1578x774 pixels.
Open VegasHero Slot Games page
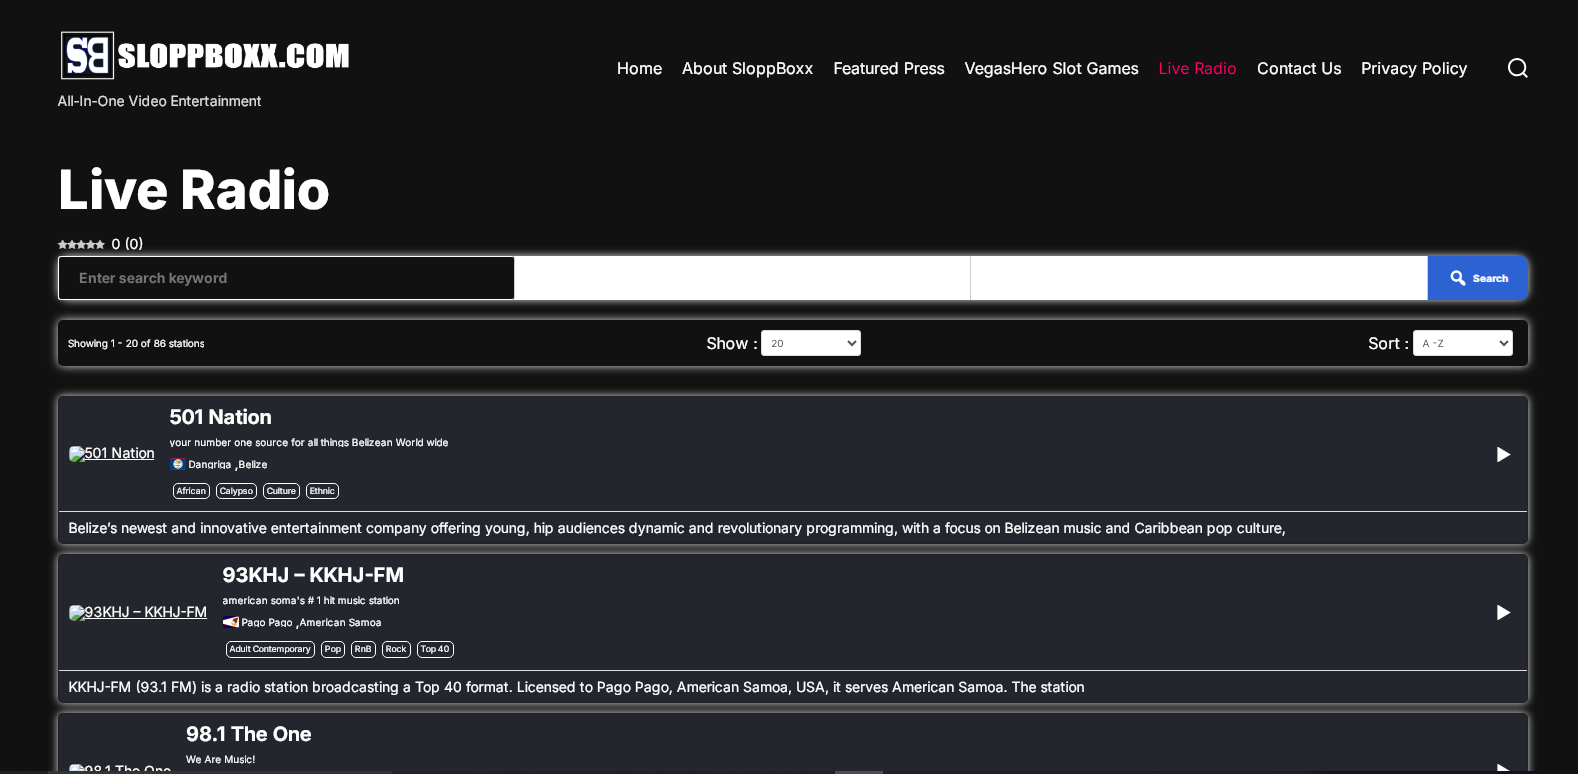1051,68
